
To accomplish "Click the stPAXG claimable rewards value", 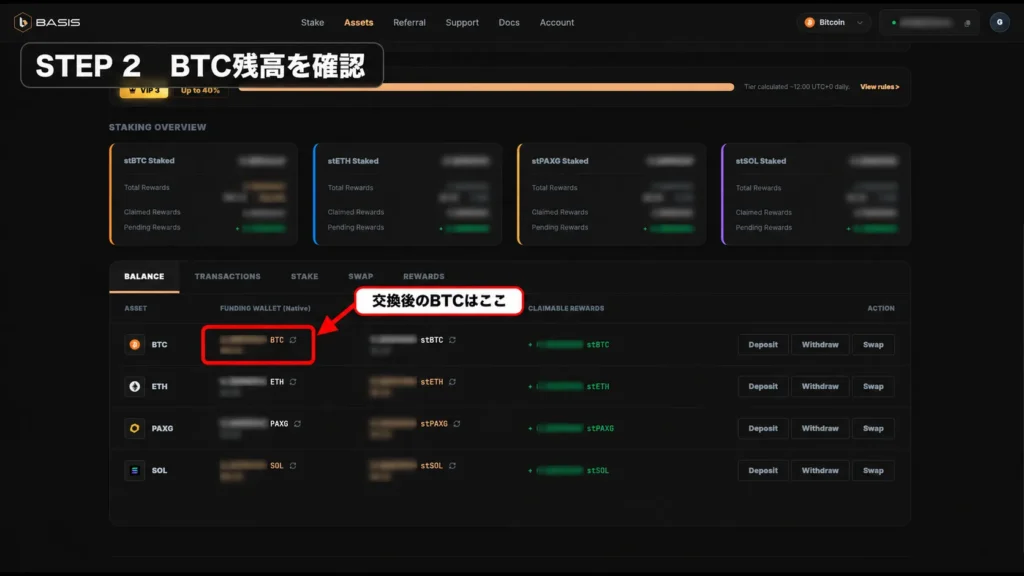I will (571, 428).
